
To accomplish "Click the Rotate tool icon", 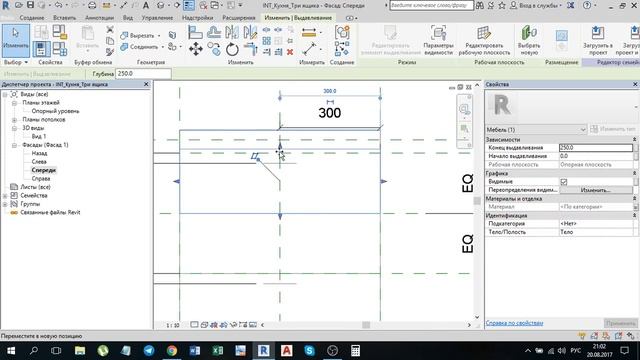I will [x=232, y=49].
